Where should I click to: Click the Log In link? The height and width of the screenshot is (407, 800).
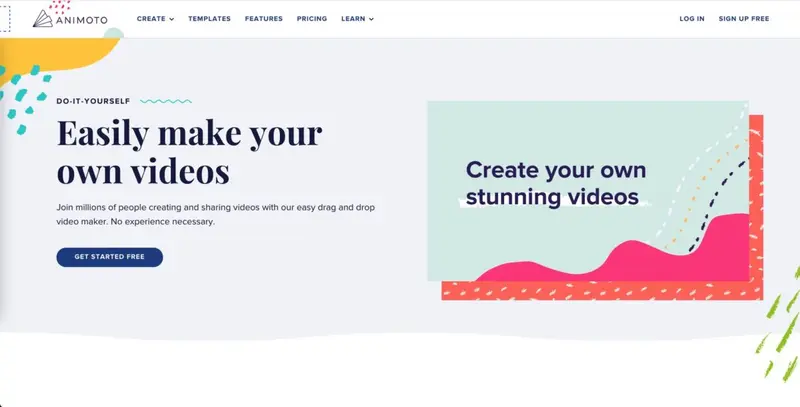point(692,19)
